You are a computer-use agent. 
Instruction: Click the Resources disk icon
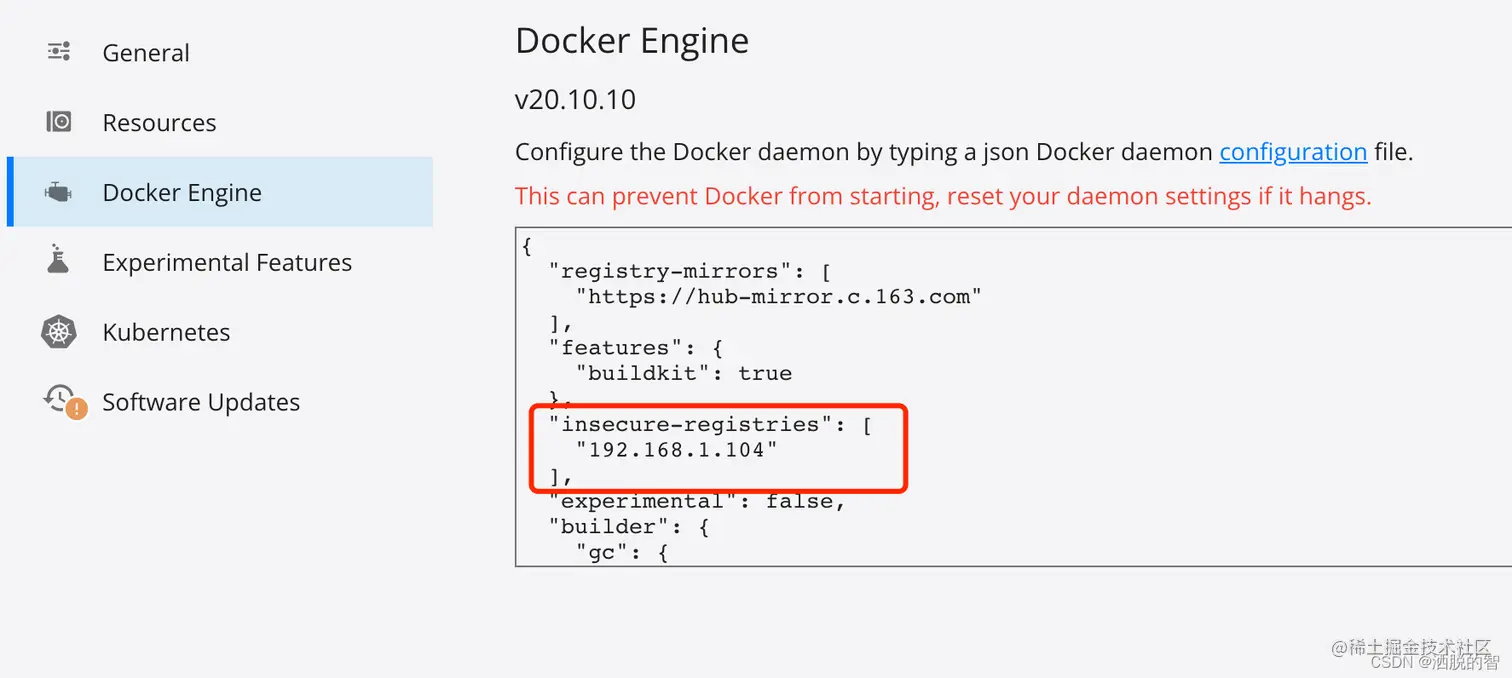59,122
